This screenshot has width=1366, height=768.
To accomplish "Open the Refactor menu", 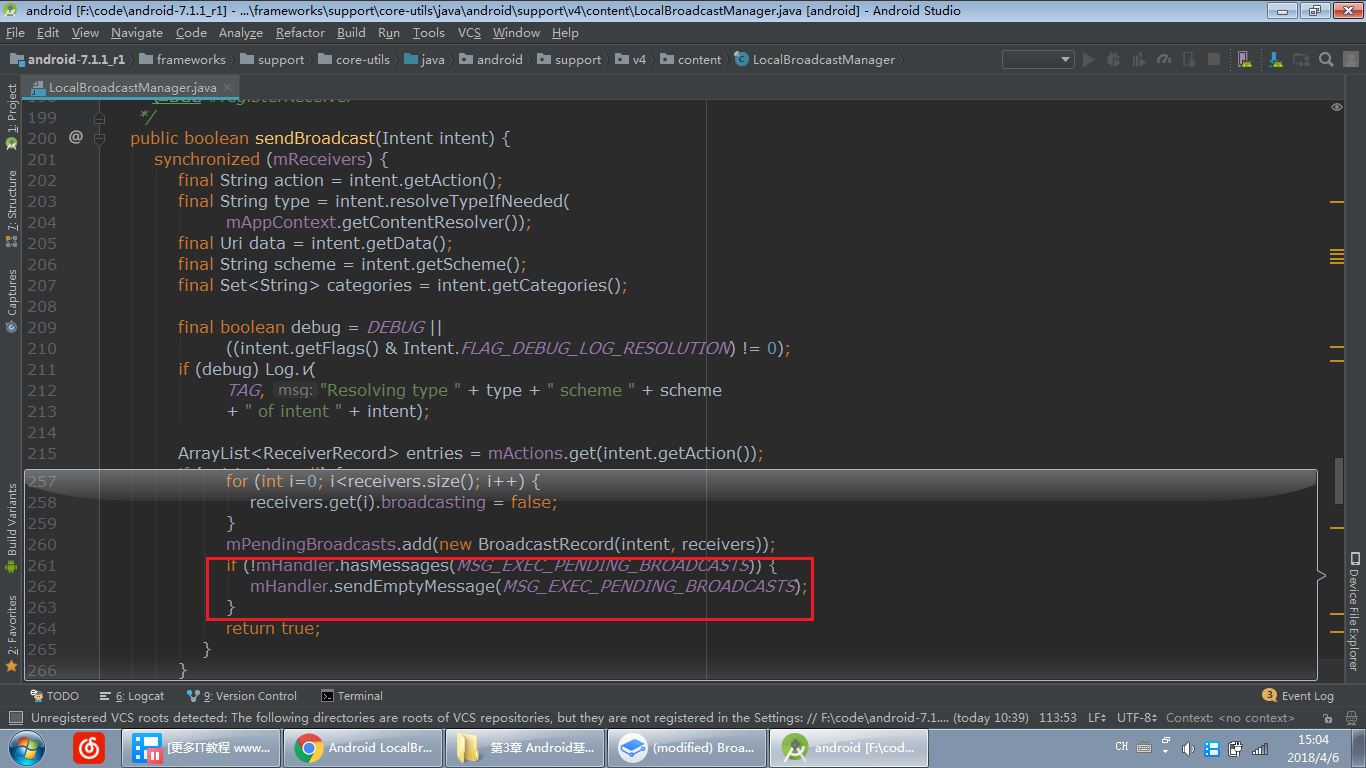I will click(300, 33).
